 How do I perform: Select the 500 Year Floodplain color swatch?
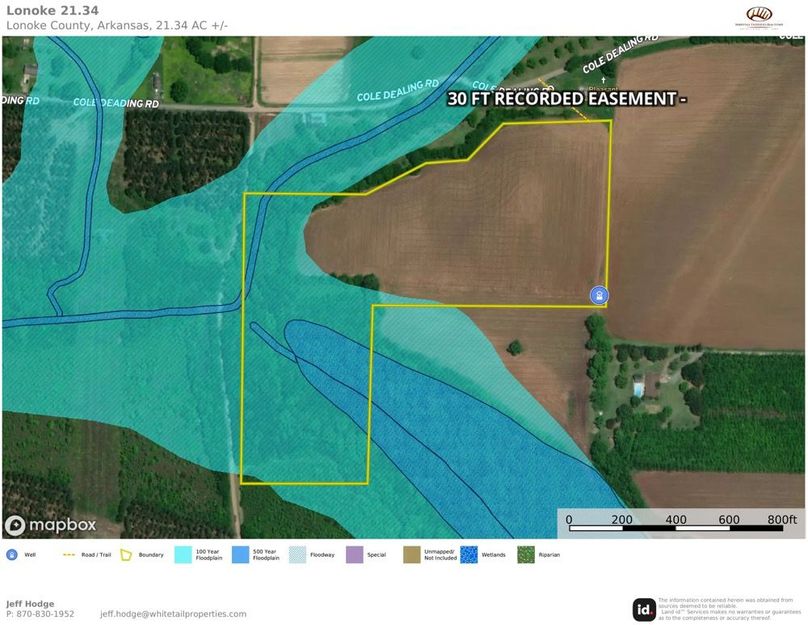pyautogui.click(x=241, y=555)
